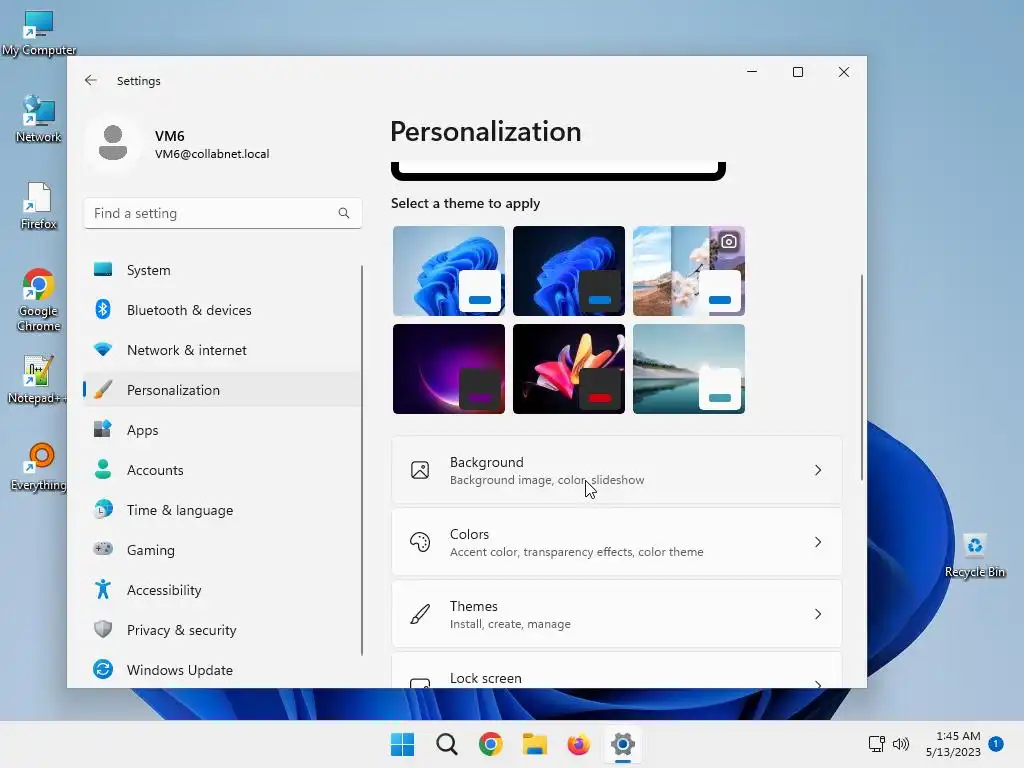Click the Find a setting search box
The width and height of the screenshot is (1024, 768).
[x=223, y=213]
